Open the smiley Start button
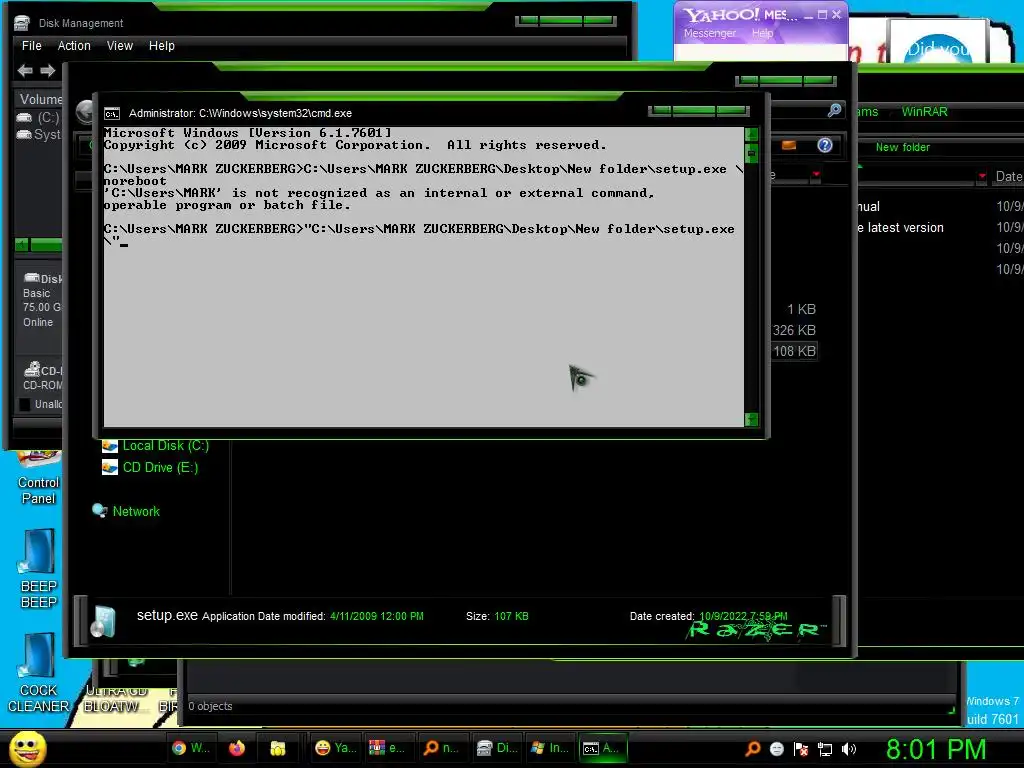This screenshot has width=1024, height=768. (x=27, y=749)
